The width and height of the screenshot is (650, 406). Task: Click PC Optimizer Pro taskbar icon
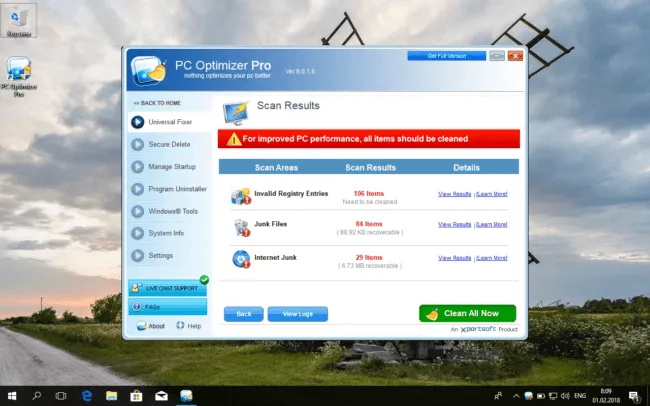tap(186, 396)
